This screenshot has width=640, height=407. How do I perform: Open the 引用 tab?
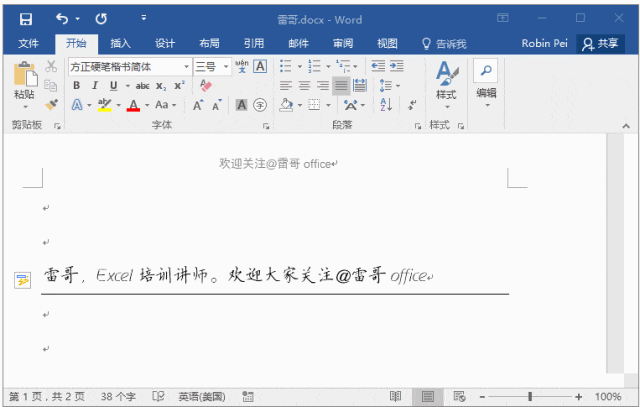coord(254,43)
